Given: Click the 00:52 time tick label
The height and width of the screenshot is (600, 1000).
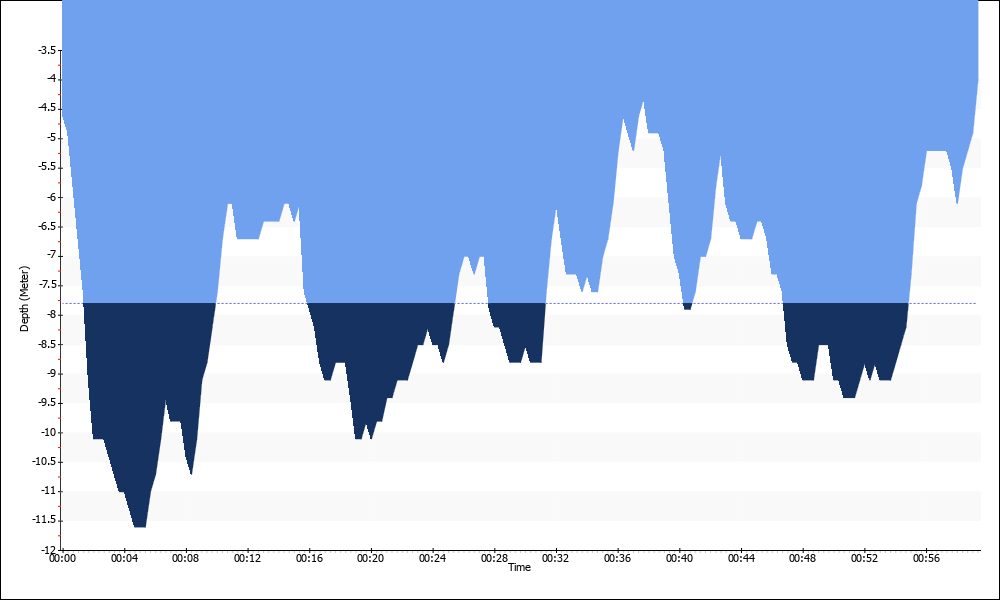Looking at the screenshot, I should pos(864,558).
